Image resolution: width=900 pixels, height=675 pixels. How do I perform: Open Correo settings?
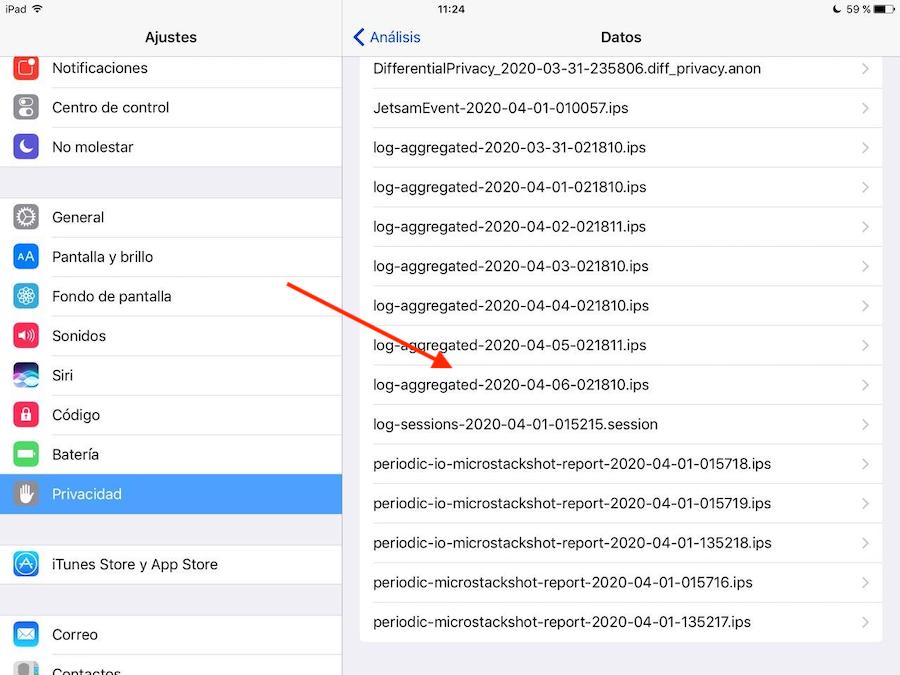pos(170,634)
